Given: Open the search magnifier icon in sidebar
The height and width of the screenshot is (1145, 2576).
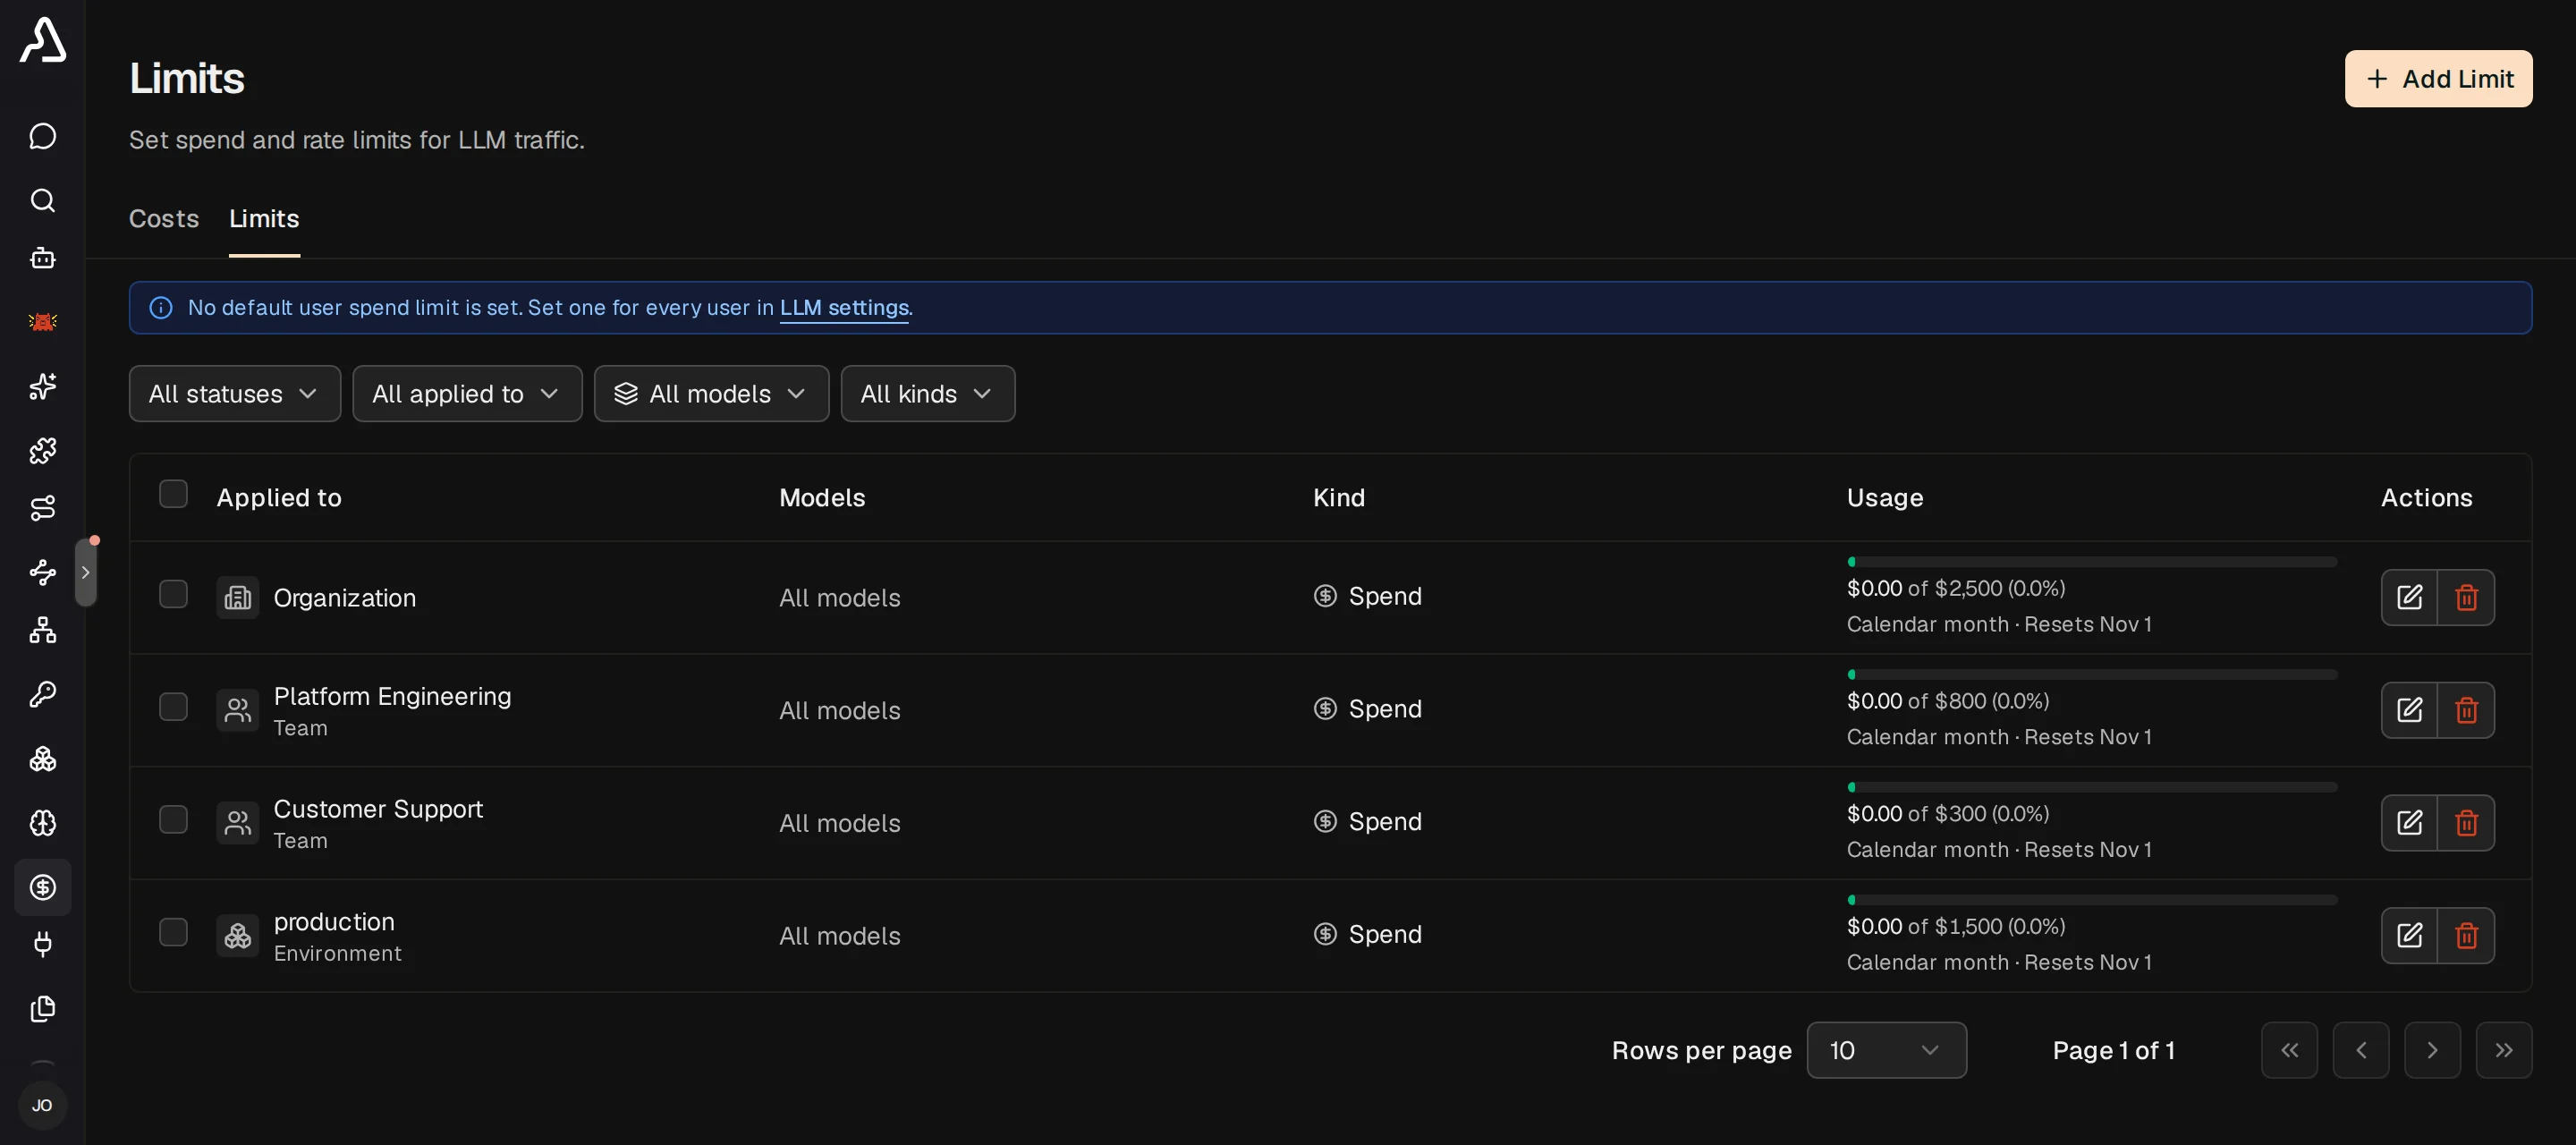Looking at the screenshot, I should 42,200.
